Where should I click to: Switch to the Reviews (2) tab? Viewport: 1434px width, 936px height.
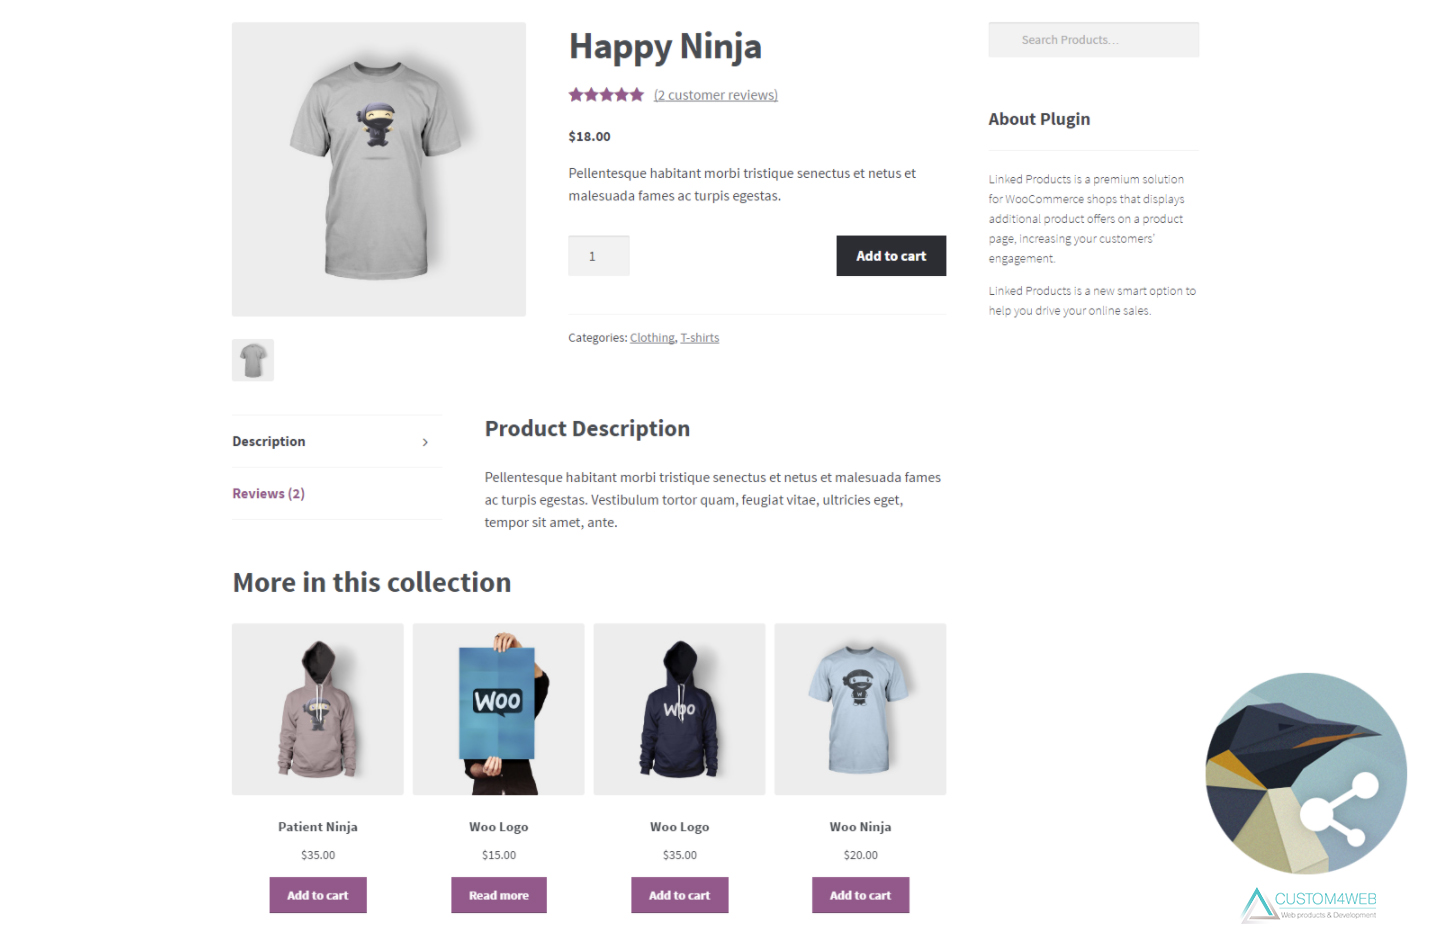click(269, 494)
